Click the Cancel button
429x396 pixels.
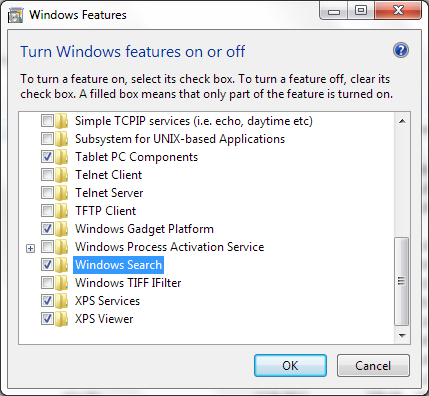point(373,366)
